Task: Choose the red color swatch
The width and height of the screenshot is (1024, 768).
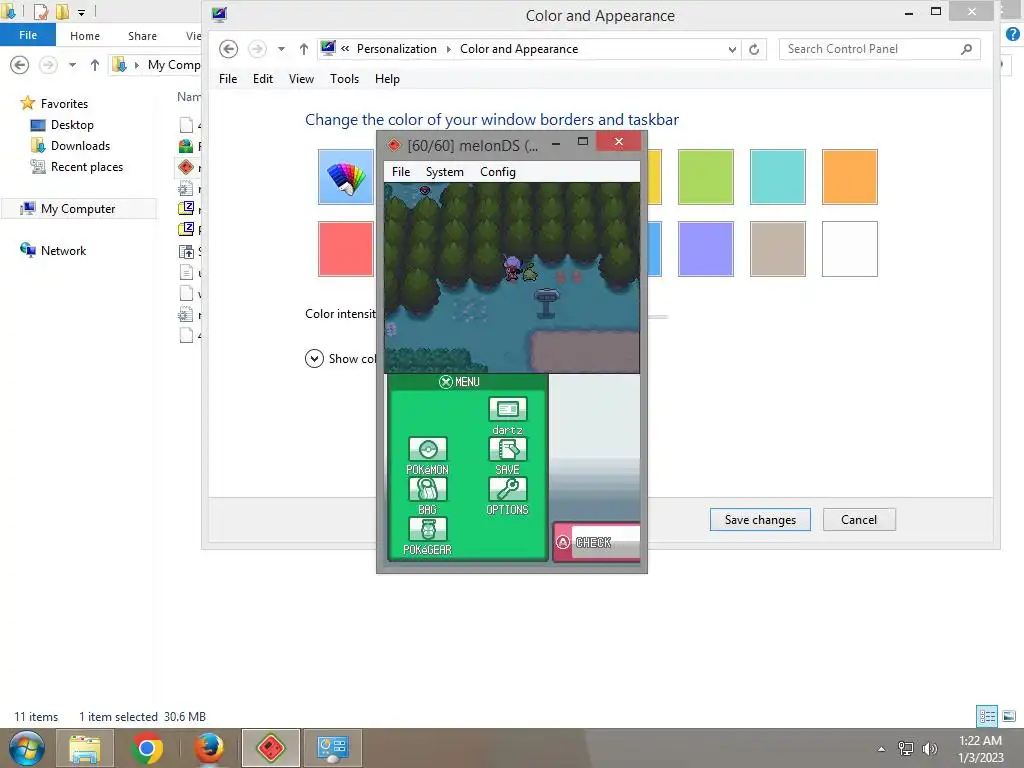Action: [345, 249]
